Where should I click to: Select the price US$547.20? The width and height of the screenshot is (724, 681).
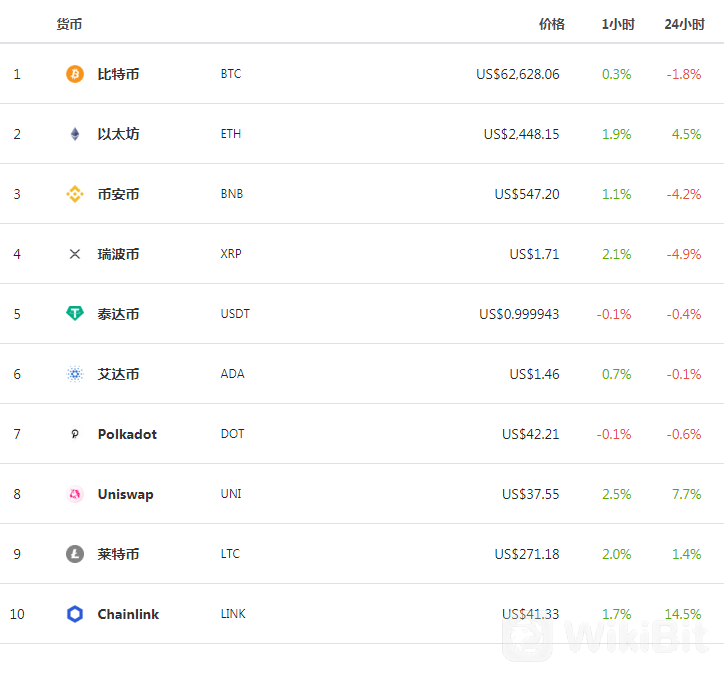[527, 194]
